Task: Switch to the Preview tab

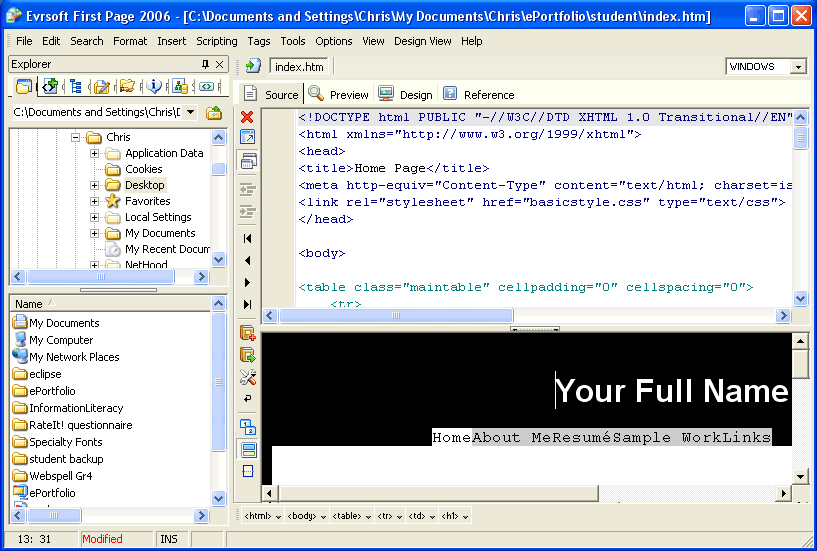Action: click(x=339, y=95)
